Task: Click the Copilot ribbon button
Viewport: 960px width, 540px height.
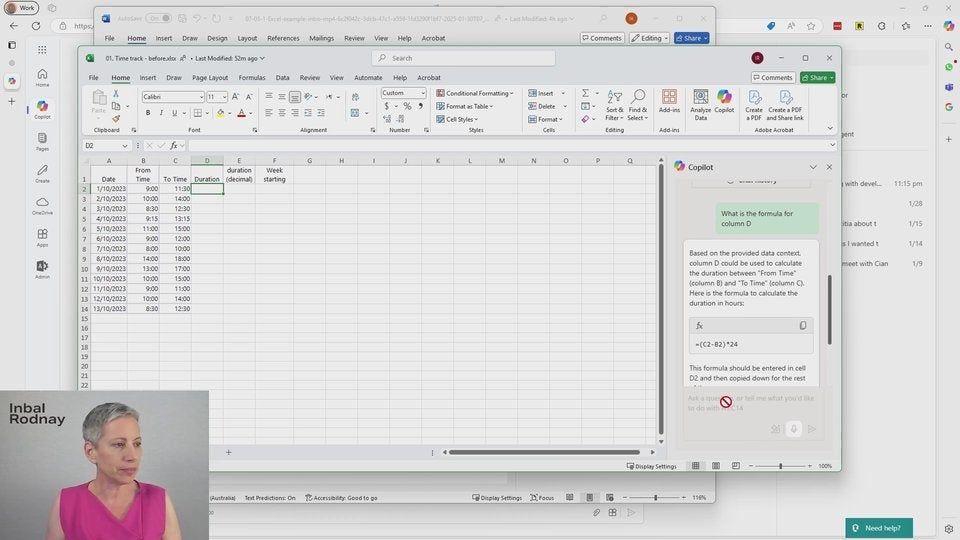Action: (724, 102)
